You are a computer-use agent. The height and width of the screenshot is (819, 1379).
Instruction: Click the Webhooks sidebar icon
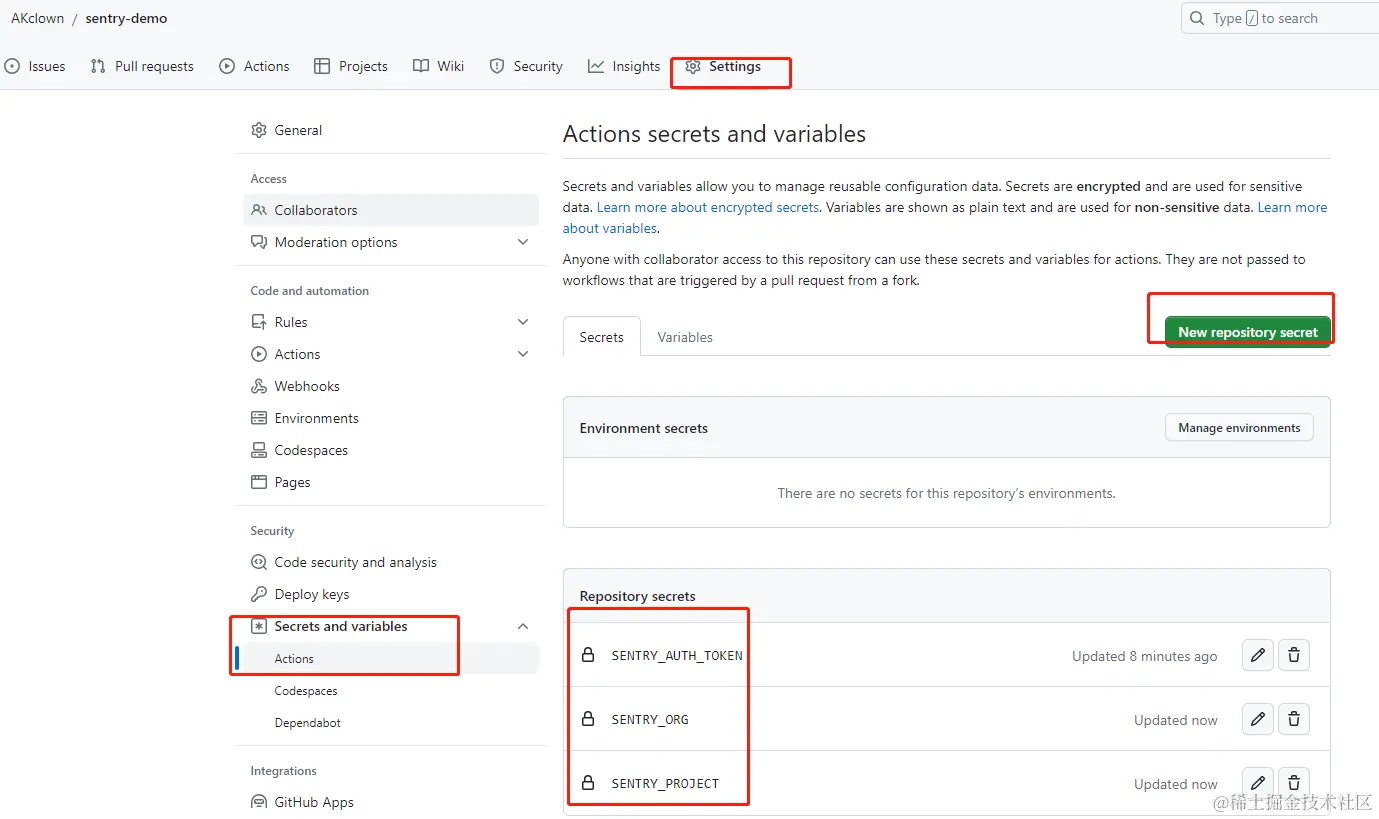[x=259, y=386]
